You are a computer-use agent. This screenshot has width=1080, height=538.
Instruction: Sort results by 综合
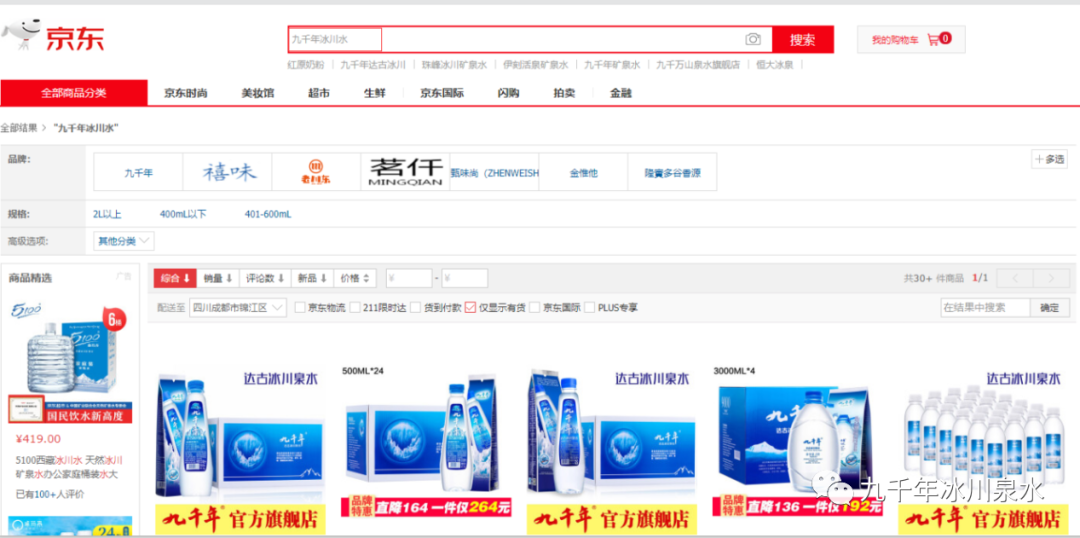[x=175, y=278]
